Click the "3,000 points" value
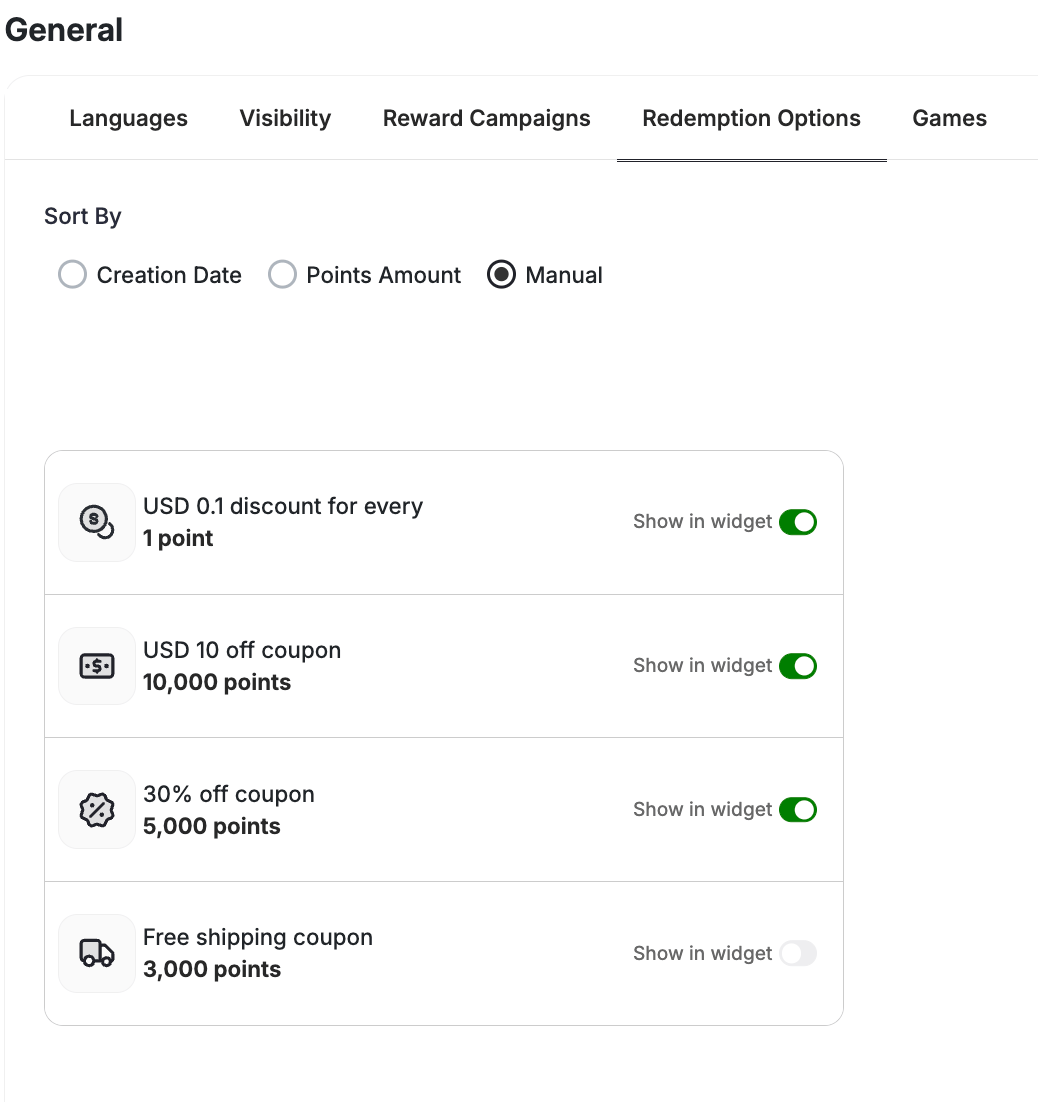The image size is (1038, 1102). (x=212, y=969)
